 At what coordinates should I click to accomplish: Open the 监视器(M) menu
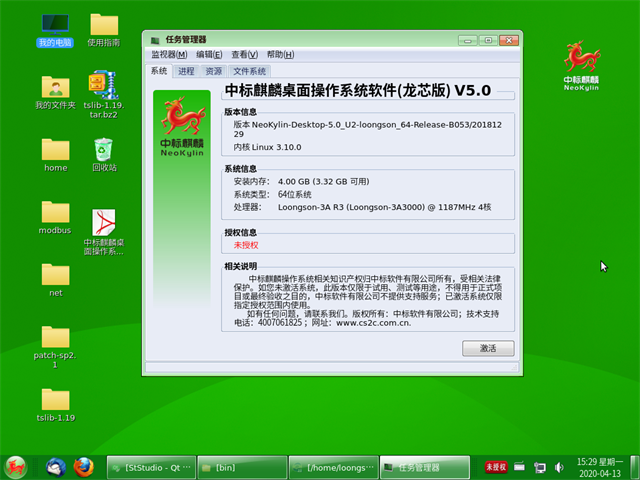169,55
